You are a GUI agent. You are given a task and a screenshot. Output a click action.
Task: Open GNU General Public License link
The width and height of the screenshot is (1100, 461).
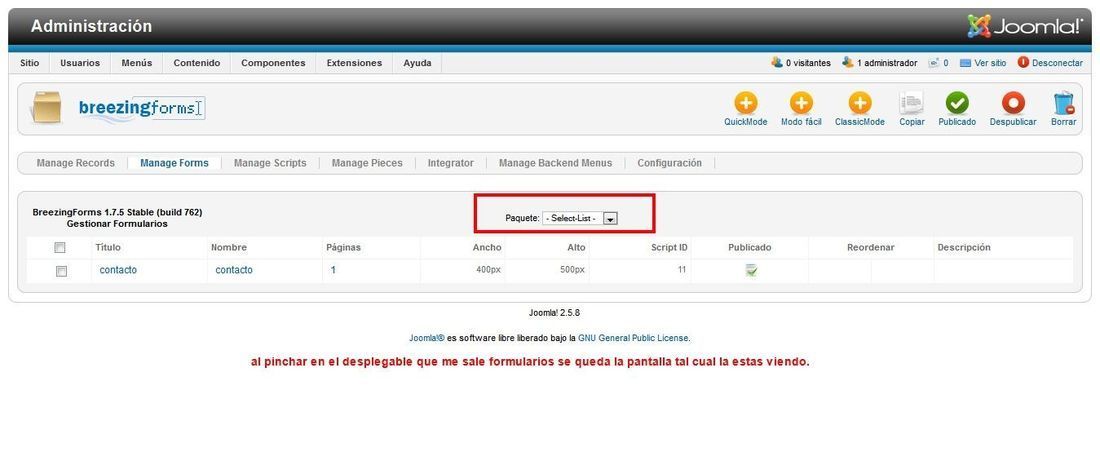(x=633, y=338)
